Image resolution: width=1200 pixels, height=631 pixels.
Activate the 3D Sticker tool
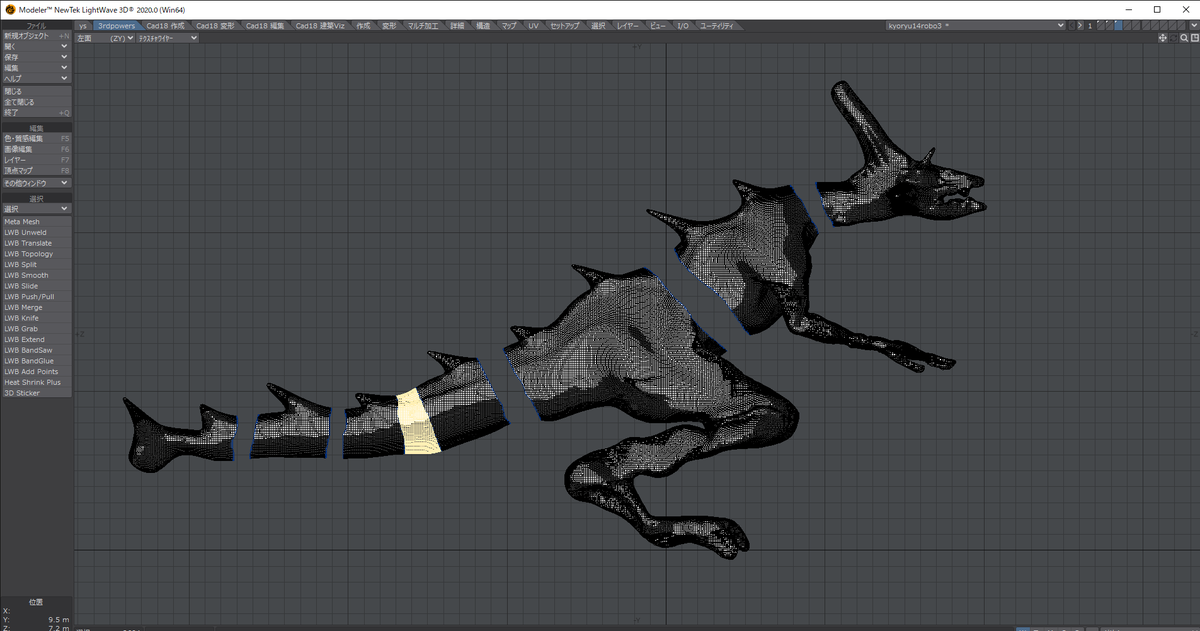pos(36,393)
